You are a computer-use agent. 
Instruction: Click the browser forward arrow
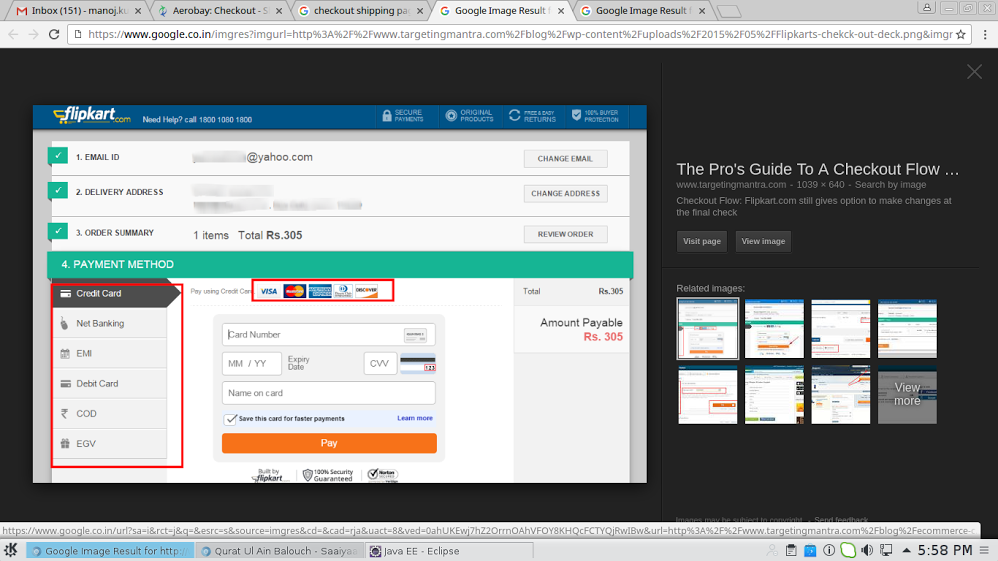[x=33, y=34]
